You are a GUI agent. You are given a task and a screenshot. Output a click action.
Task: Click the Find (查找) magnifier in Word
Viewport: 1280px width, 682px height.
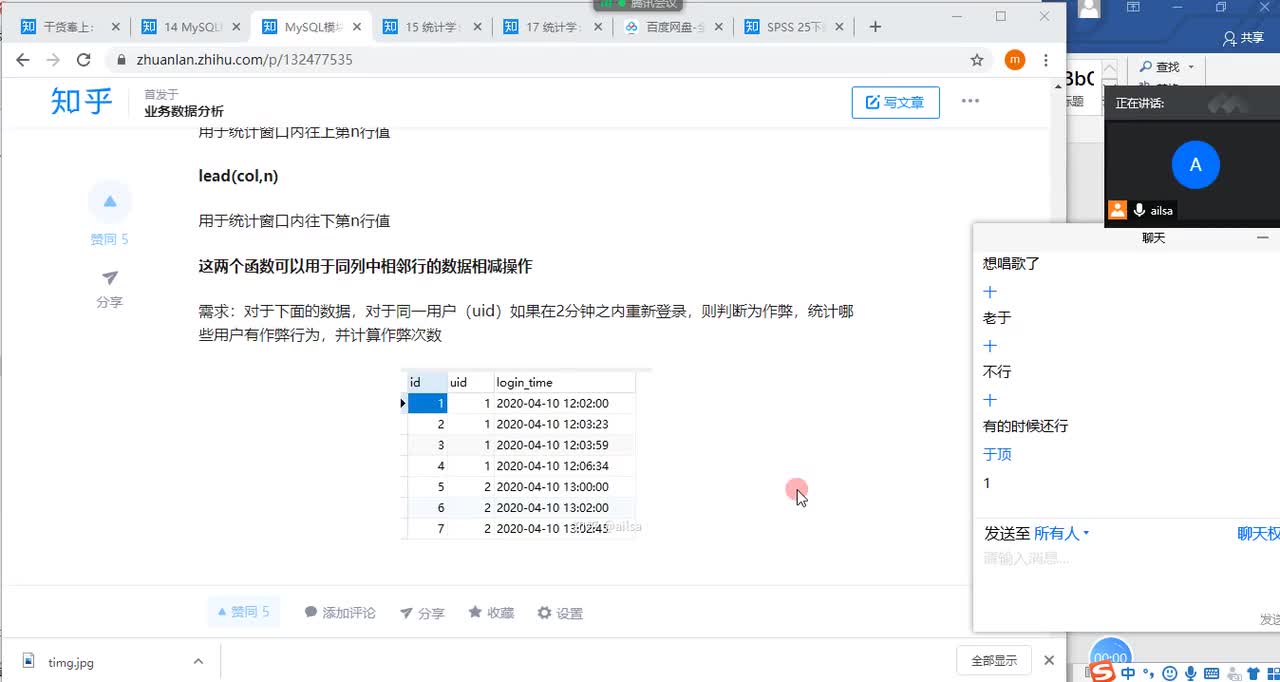point(1146,66)
